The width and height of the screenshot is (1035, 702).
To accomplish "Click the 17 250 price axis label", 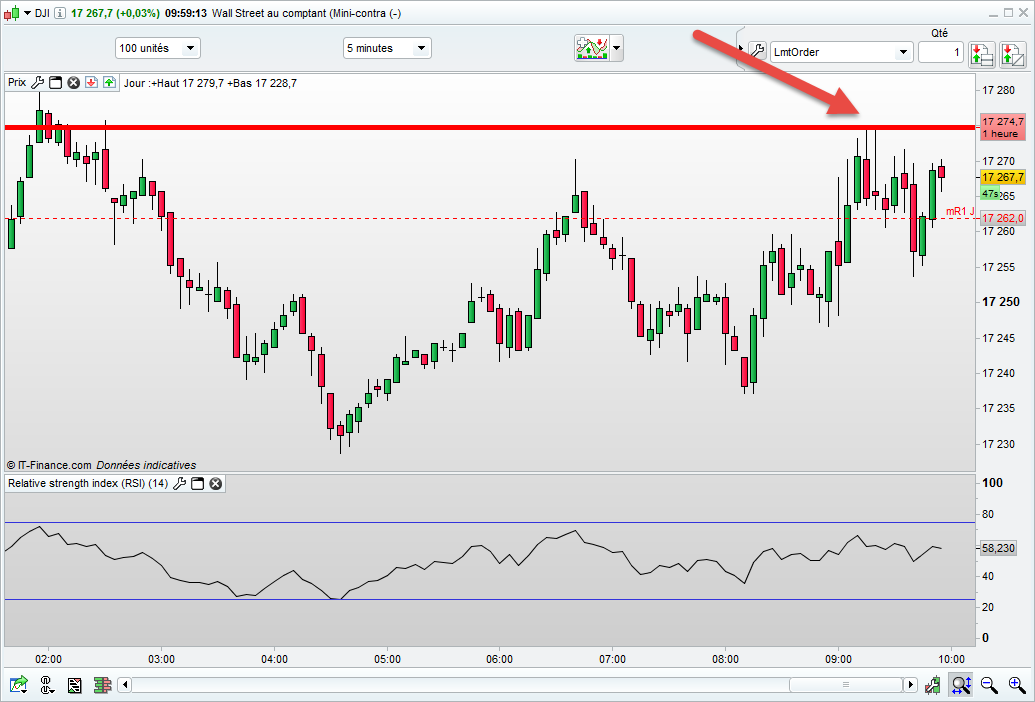I will [x=1001, y=302].
